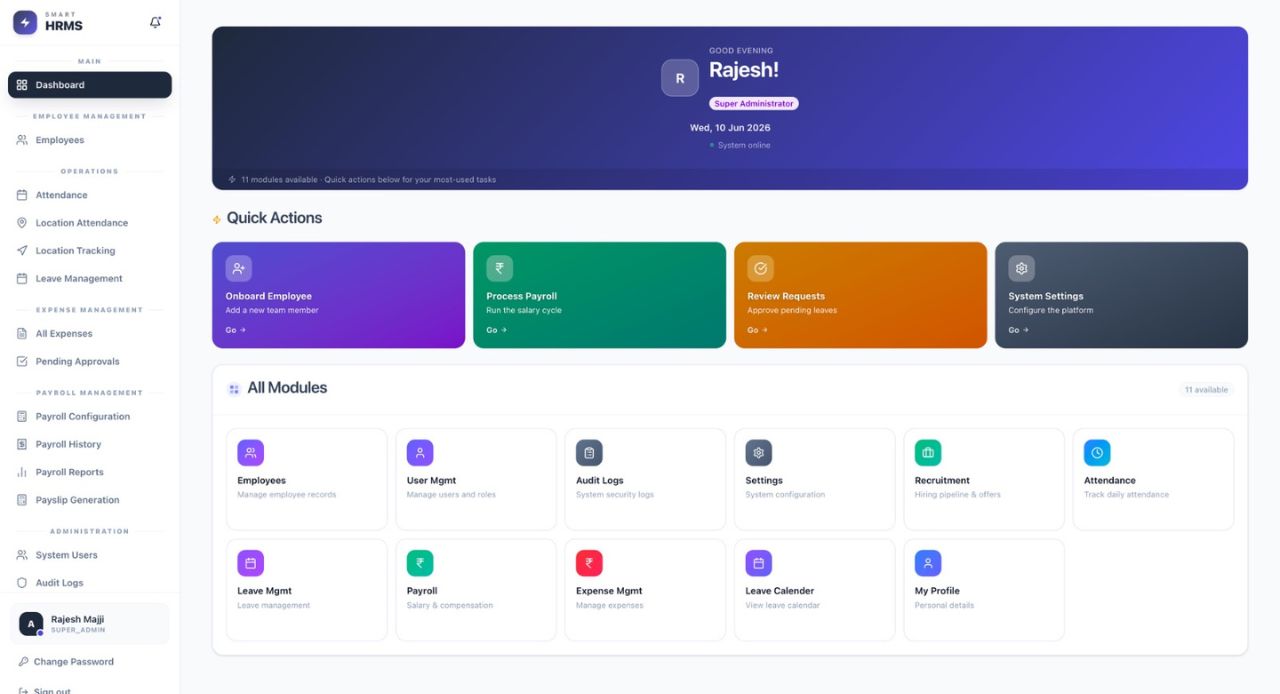Click the Location Tracking arrow icon
1280x694 pixels.
click(x=22, y=251)
